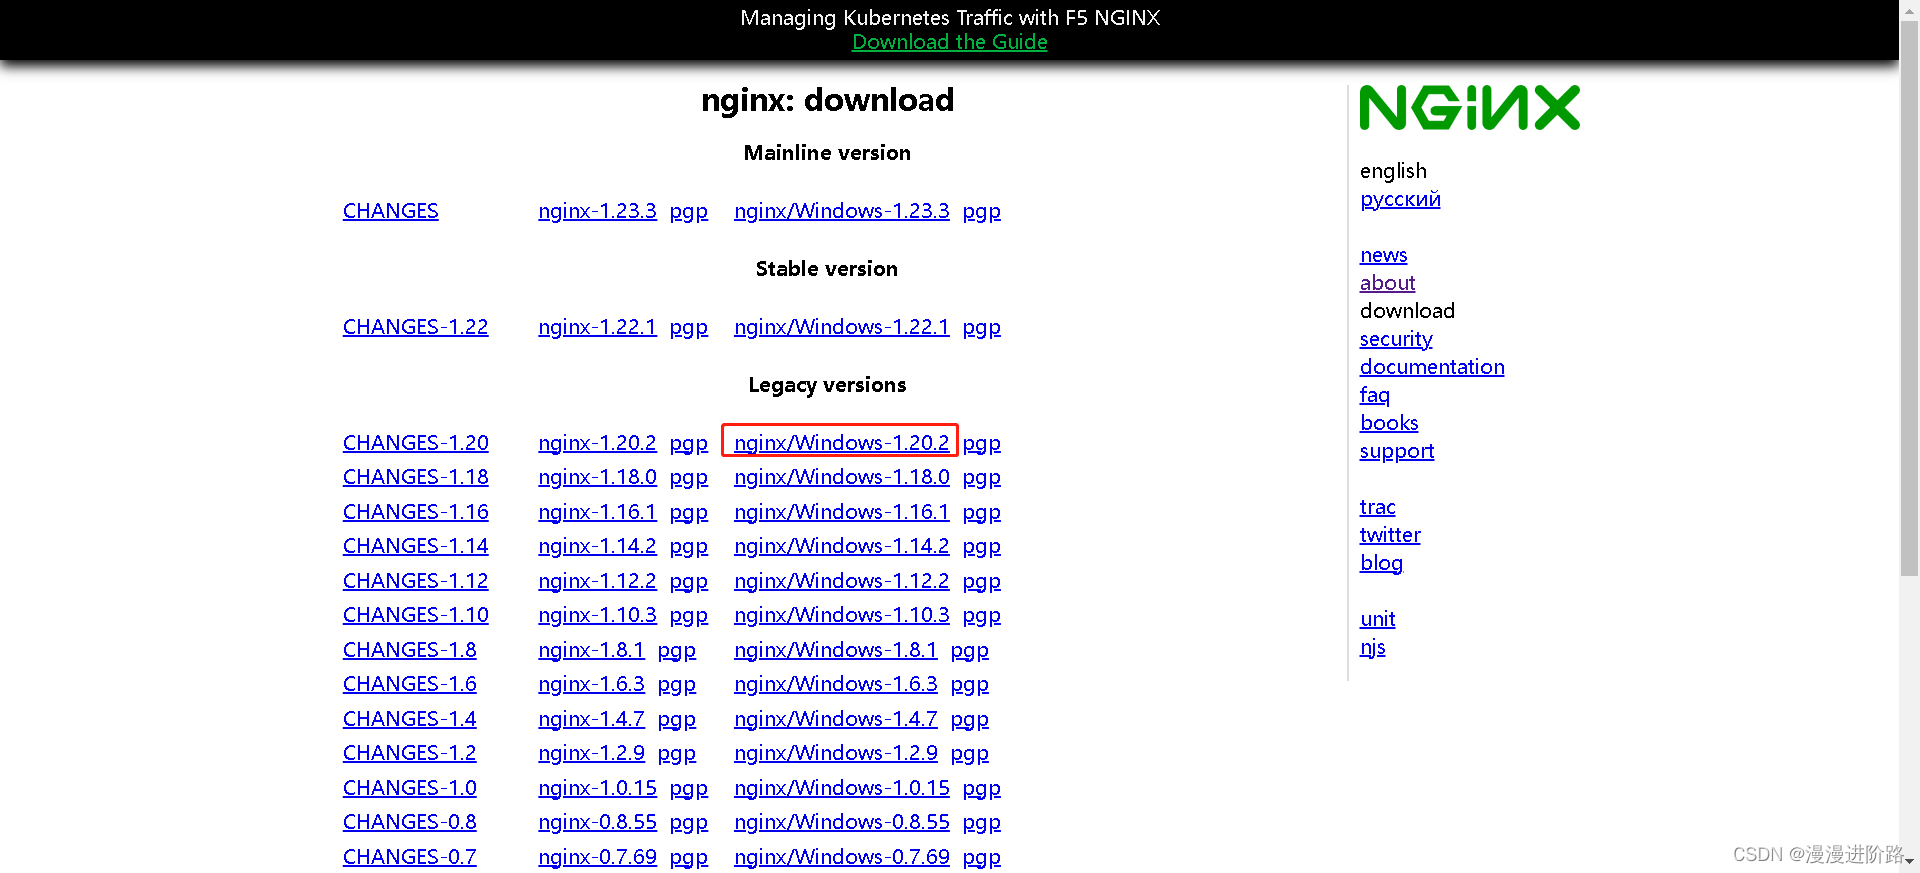This screenshot has height=873, width=1920.
Task: Go to the security page
Action: (1396, 339)
